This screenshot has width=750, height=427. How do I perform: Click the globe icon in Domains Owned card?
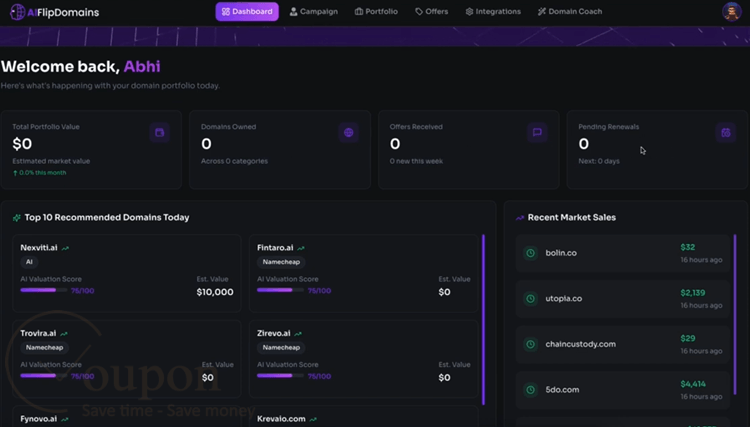[348, 132]
